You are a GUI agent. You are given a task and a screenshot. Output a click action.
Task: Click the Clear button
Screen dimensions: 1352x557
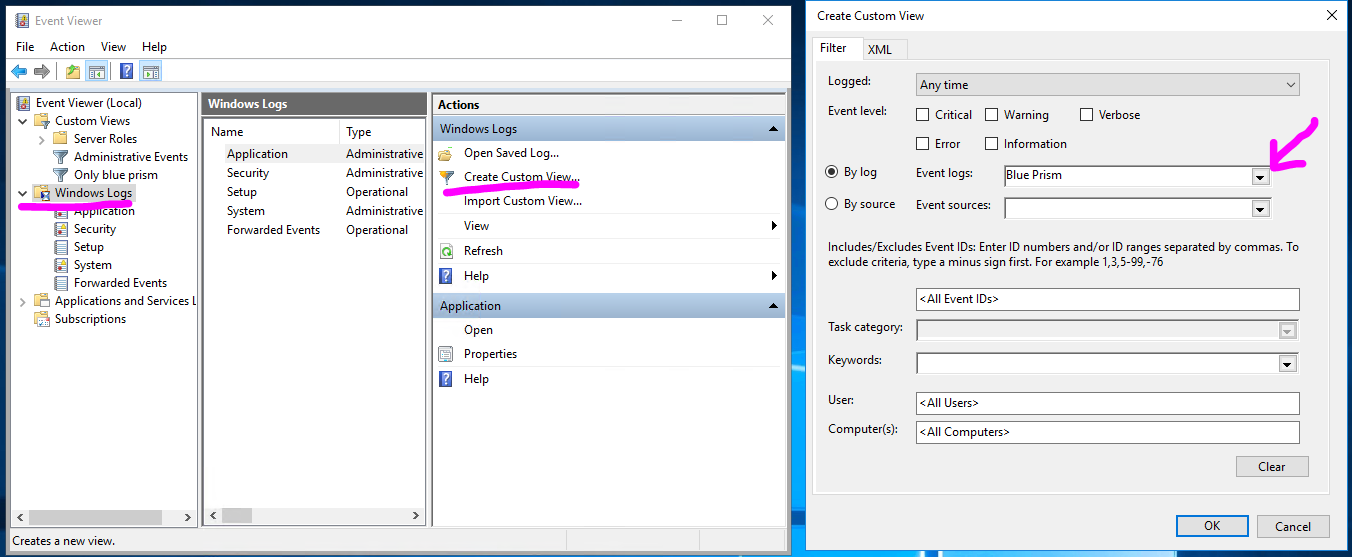(x=1272, y=467)
